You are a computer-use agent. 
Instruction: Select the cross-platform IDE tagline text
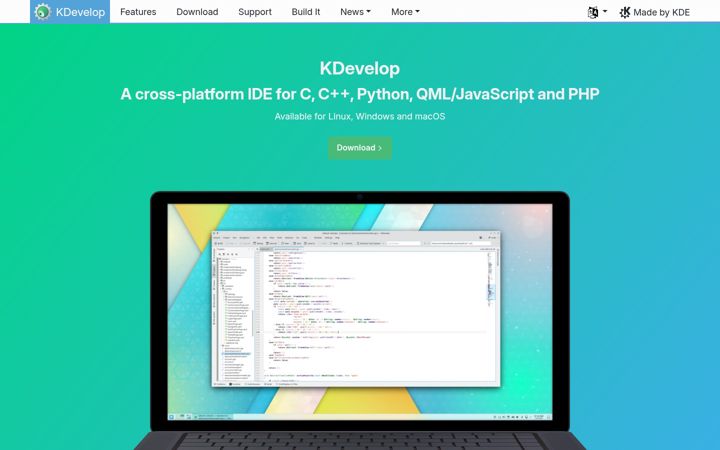point(360,94)
